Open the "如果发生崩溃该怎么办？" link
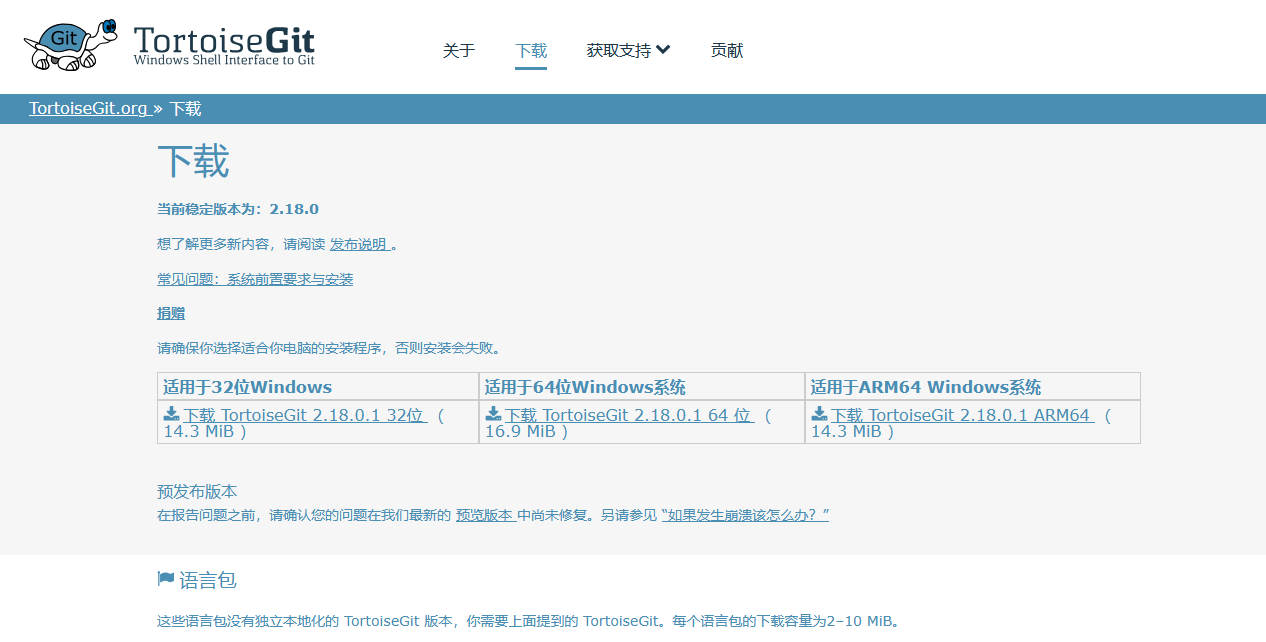 point(745,515)
